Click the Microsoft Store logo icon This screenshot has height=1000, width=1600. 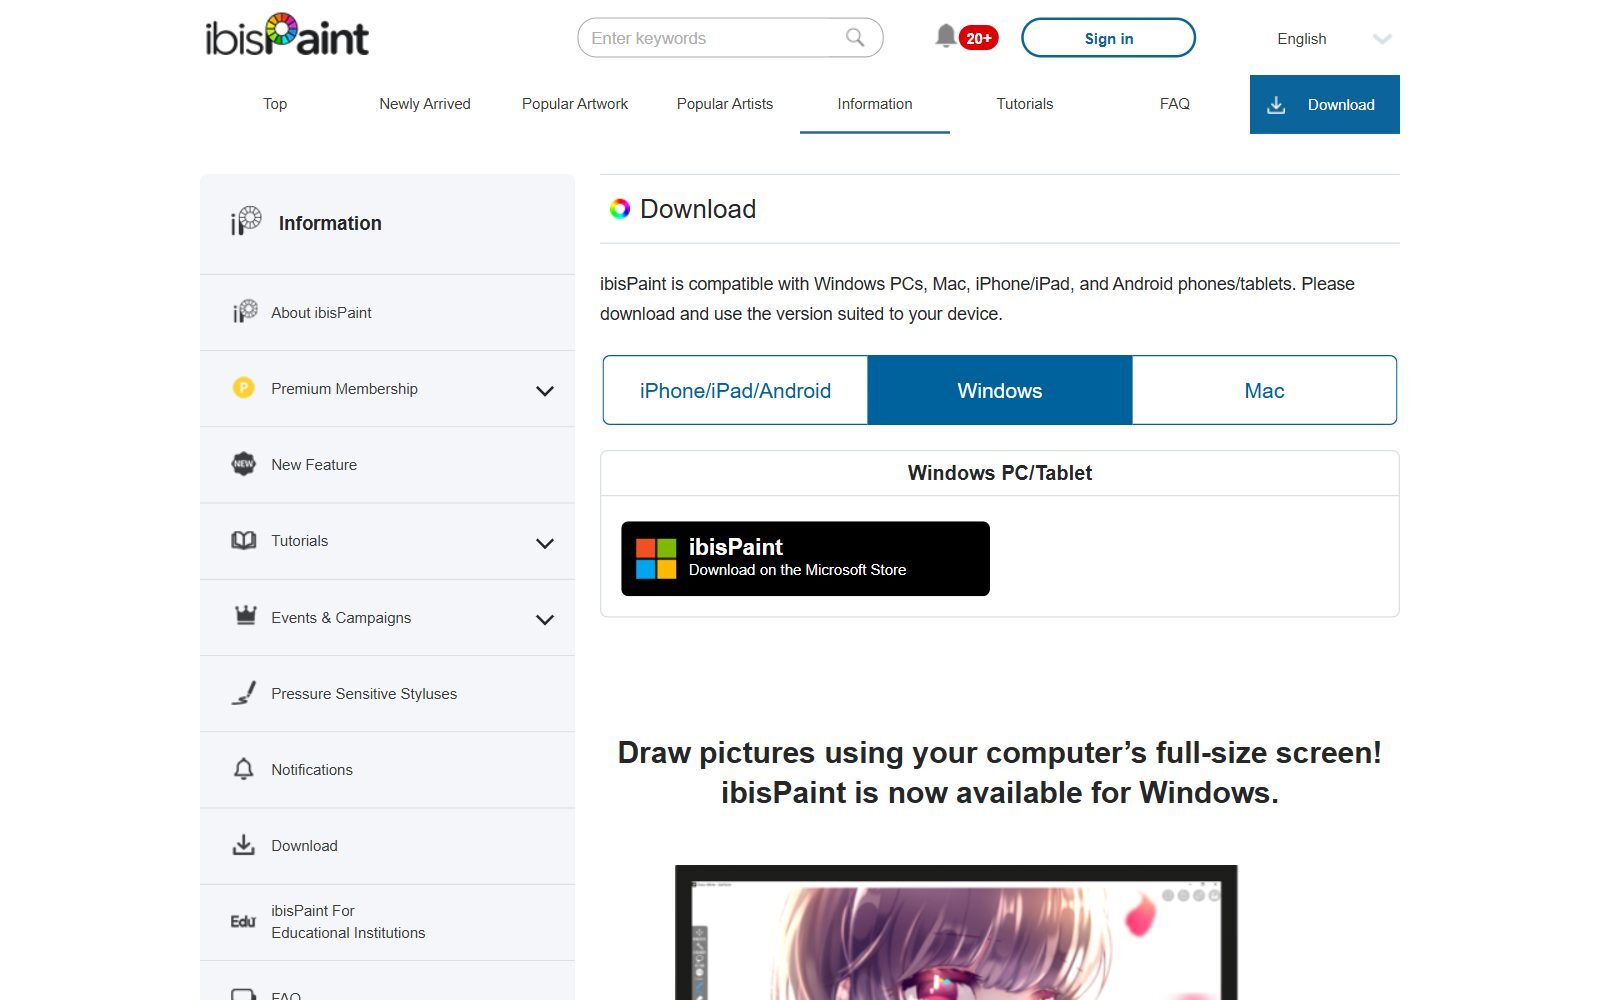tap(656, 558)
